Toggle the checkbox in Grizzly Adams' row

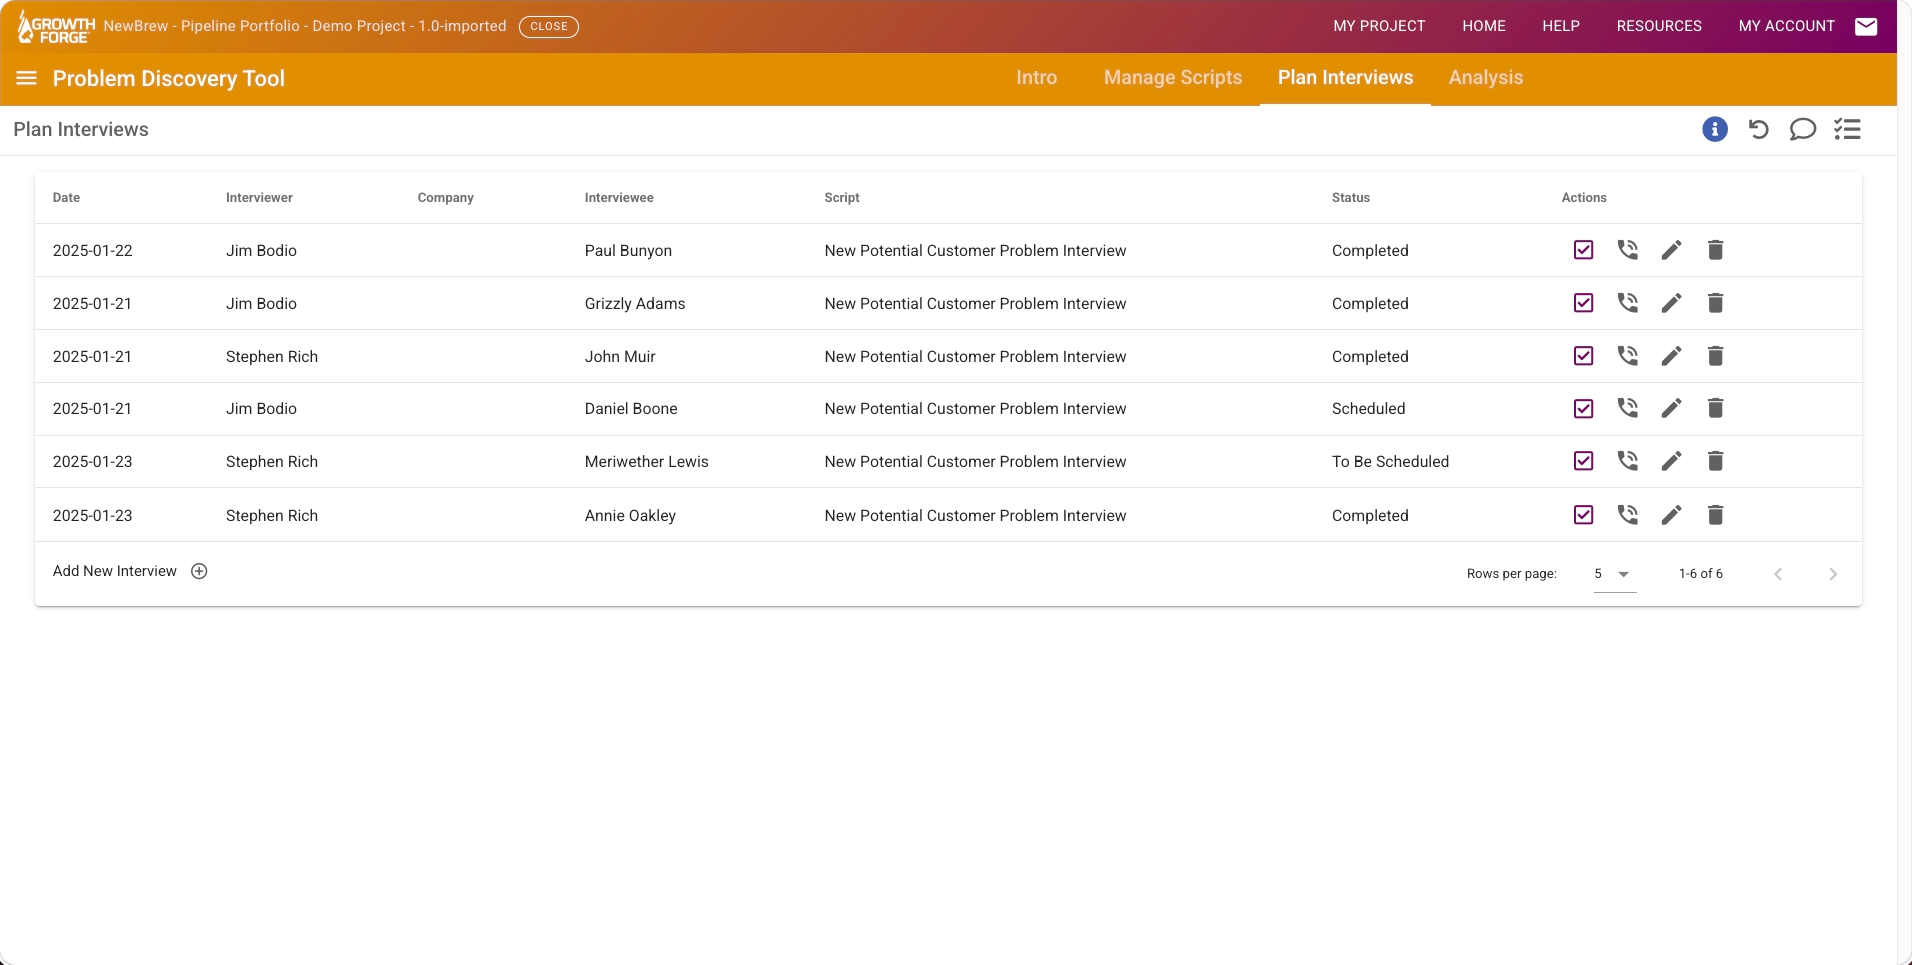pyautogui.click(x=1584, y=303)
